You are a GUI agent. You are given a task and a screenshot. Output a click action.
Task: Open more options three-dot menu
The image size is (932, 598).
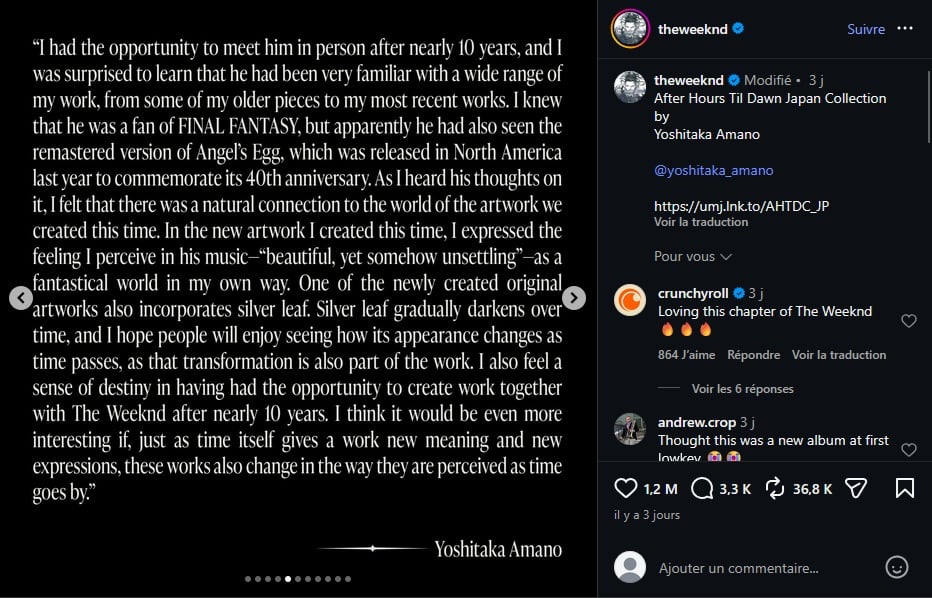[x=905, y=29]
